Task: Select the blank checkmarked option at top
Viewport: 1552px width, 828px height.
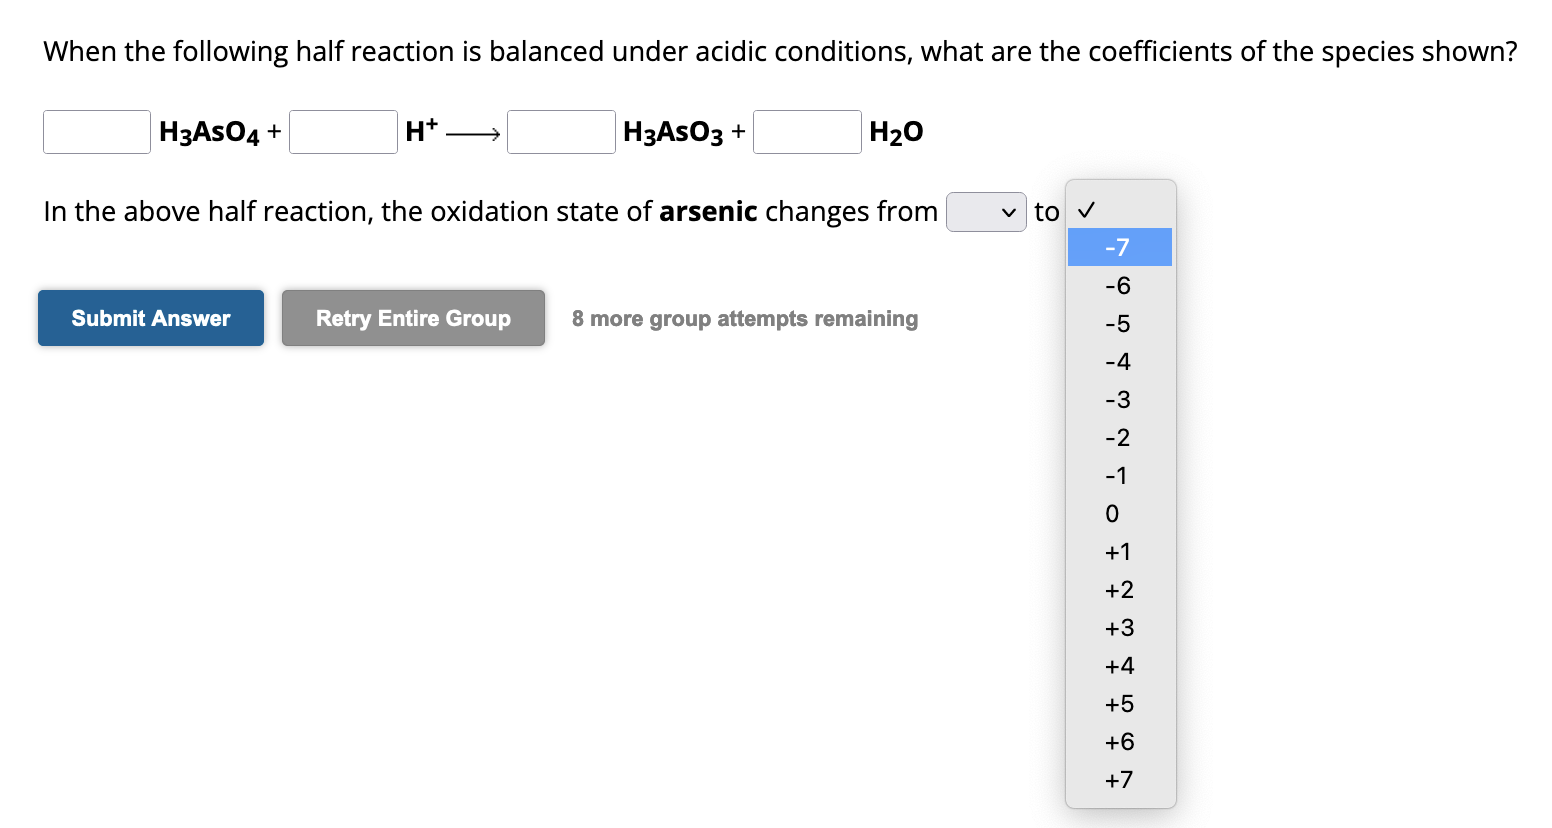Action: 1119,210
